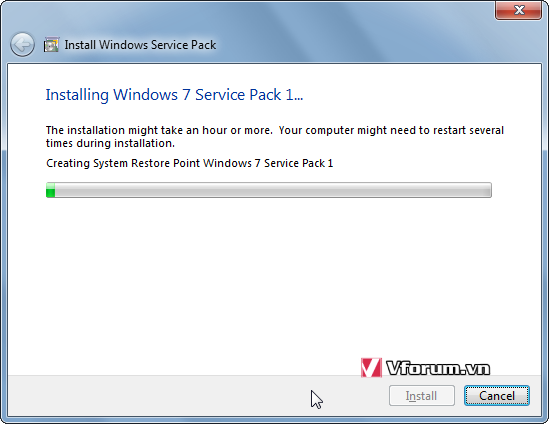Click the 'installation might take an hour' message

coord(275,137)
